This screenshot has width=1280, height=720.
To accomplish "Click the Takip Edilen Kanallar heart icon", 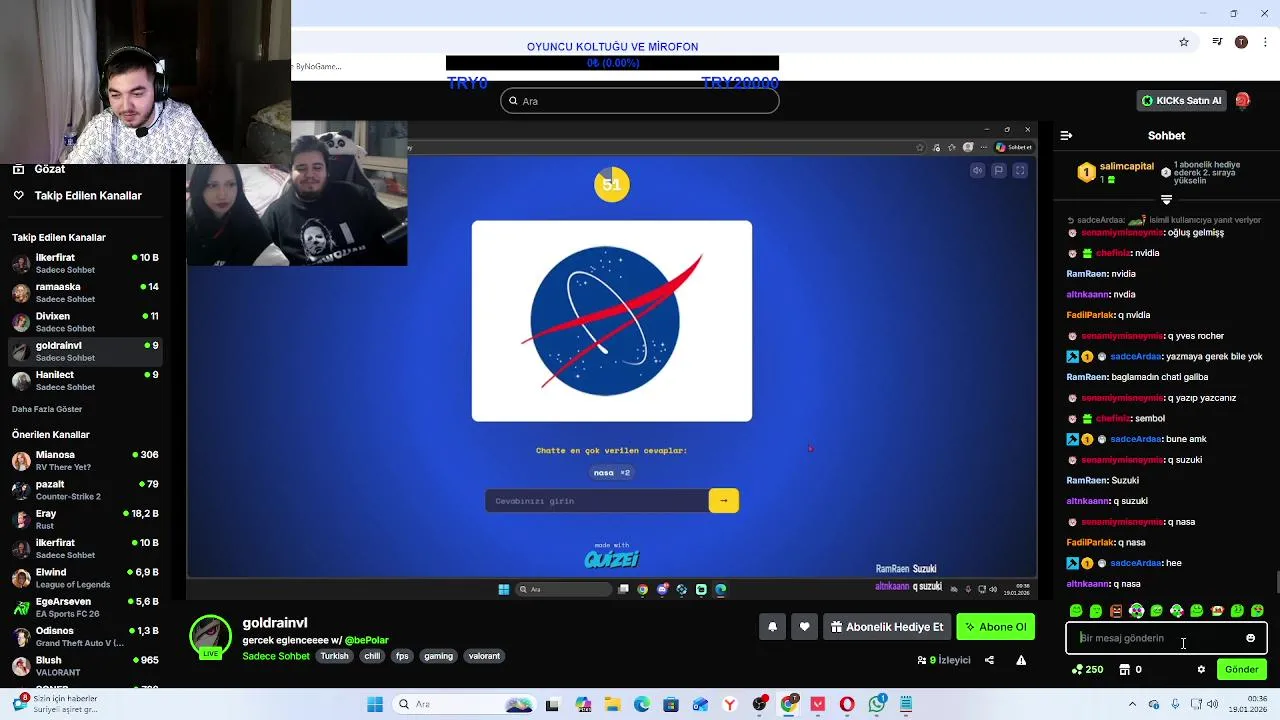I will pos(18,195).
